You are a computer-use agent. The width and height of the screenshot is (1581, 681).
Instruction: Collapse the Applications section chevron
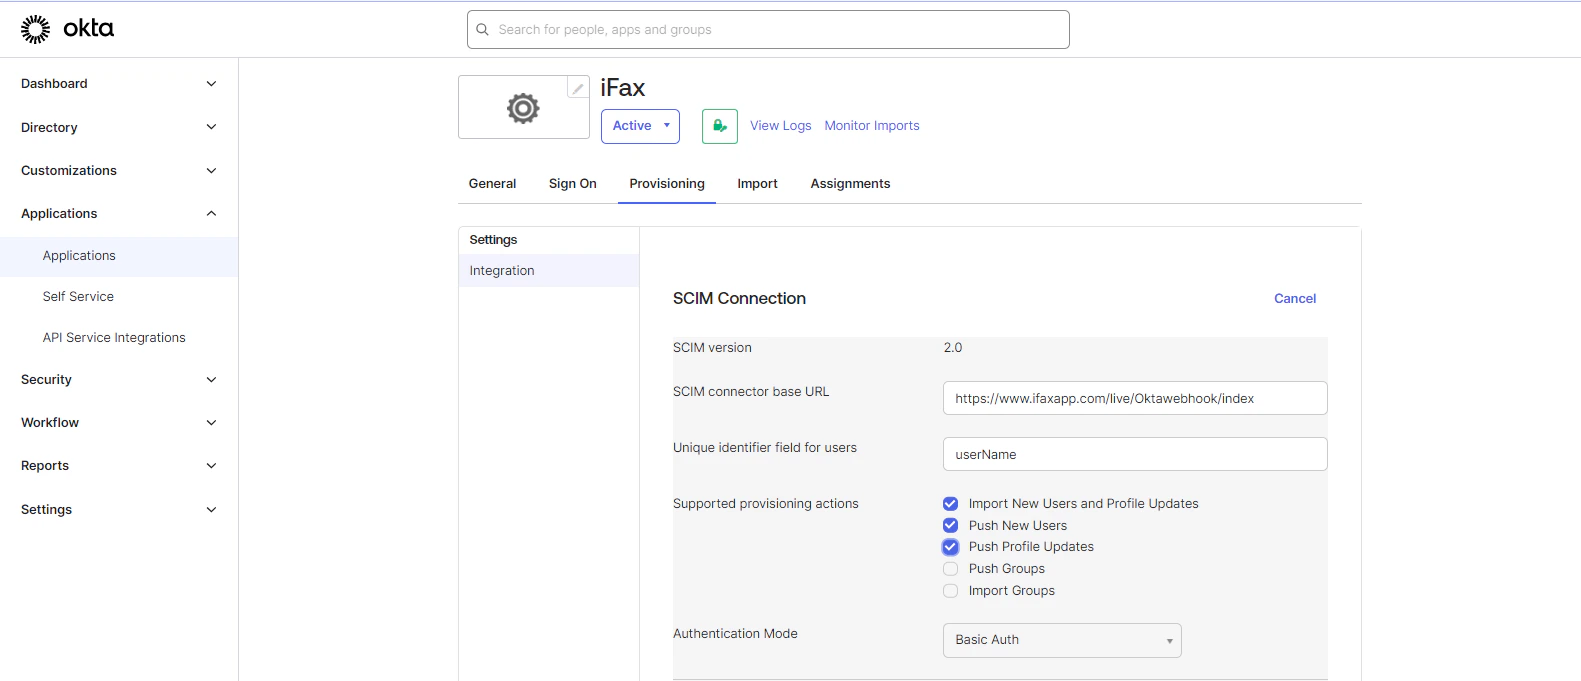(211, 214)
